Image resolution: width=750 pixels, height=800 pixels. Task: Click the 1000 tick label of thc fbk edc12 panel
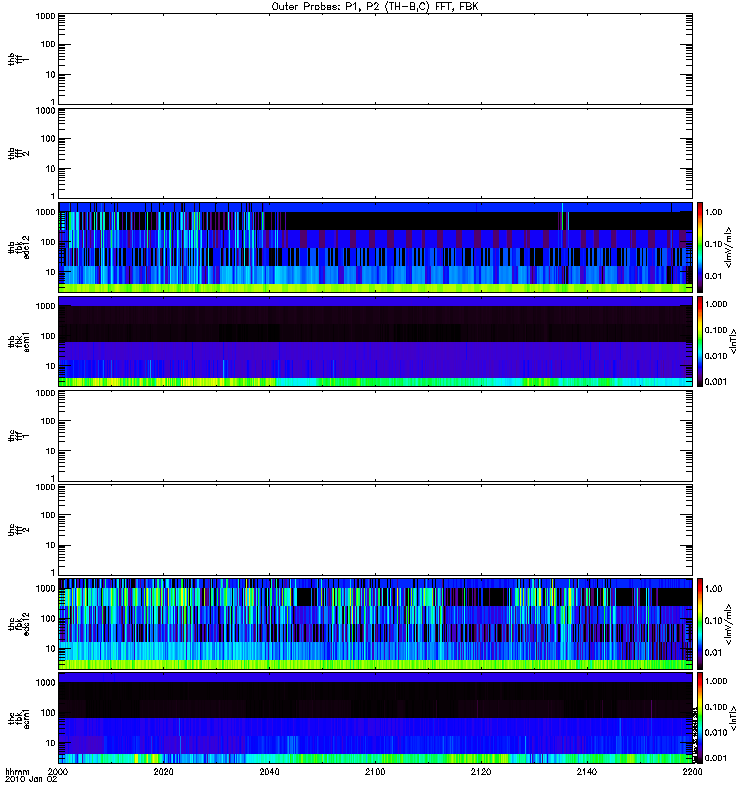[45, 589]
